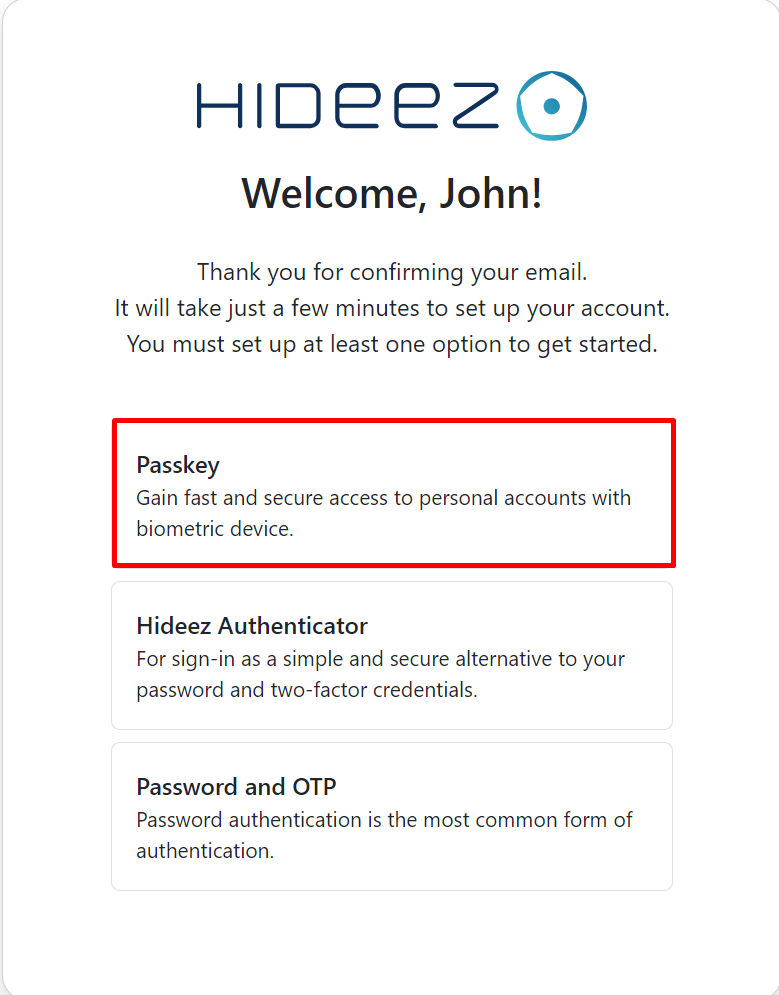779x995 pixels.
Task: Click "Thank you for confirming your email" text
Action: [392, 272]
